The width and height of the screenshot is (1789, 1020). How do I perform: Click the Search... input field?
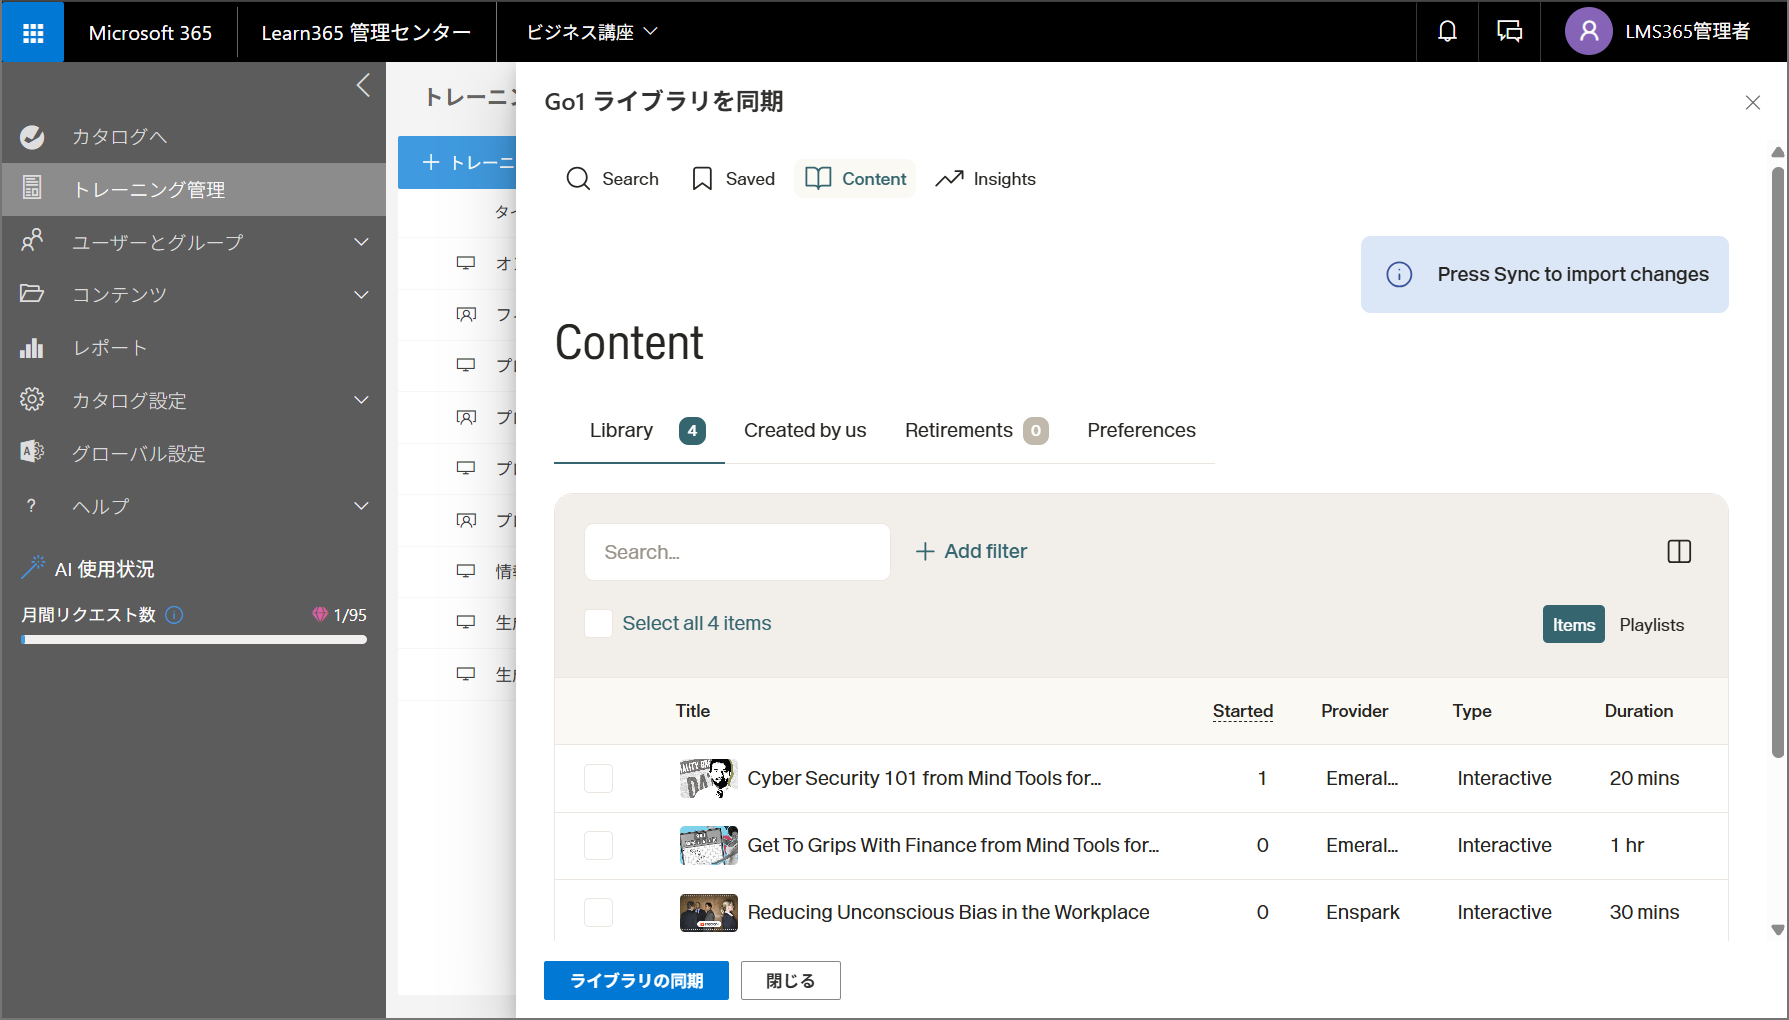pyautogui.click(x=737, y=552)
